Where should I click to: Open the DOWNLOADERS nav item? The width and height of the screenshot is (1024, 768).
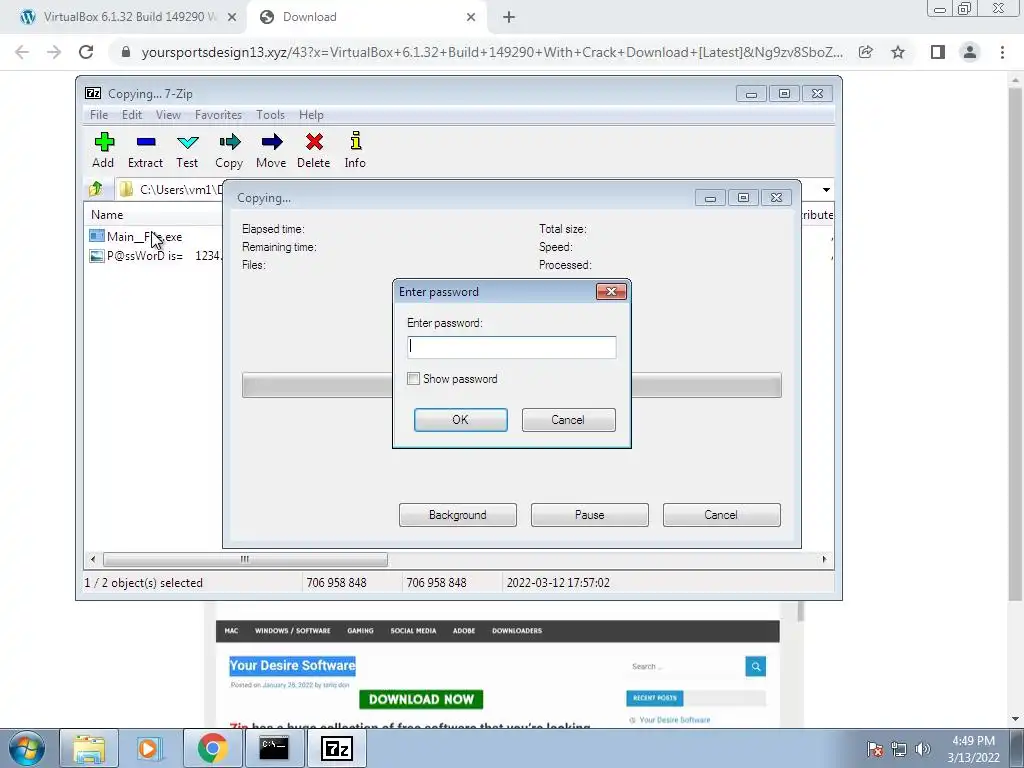pyautogui.click(x=517, y=631)
